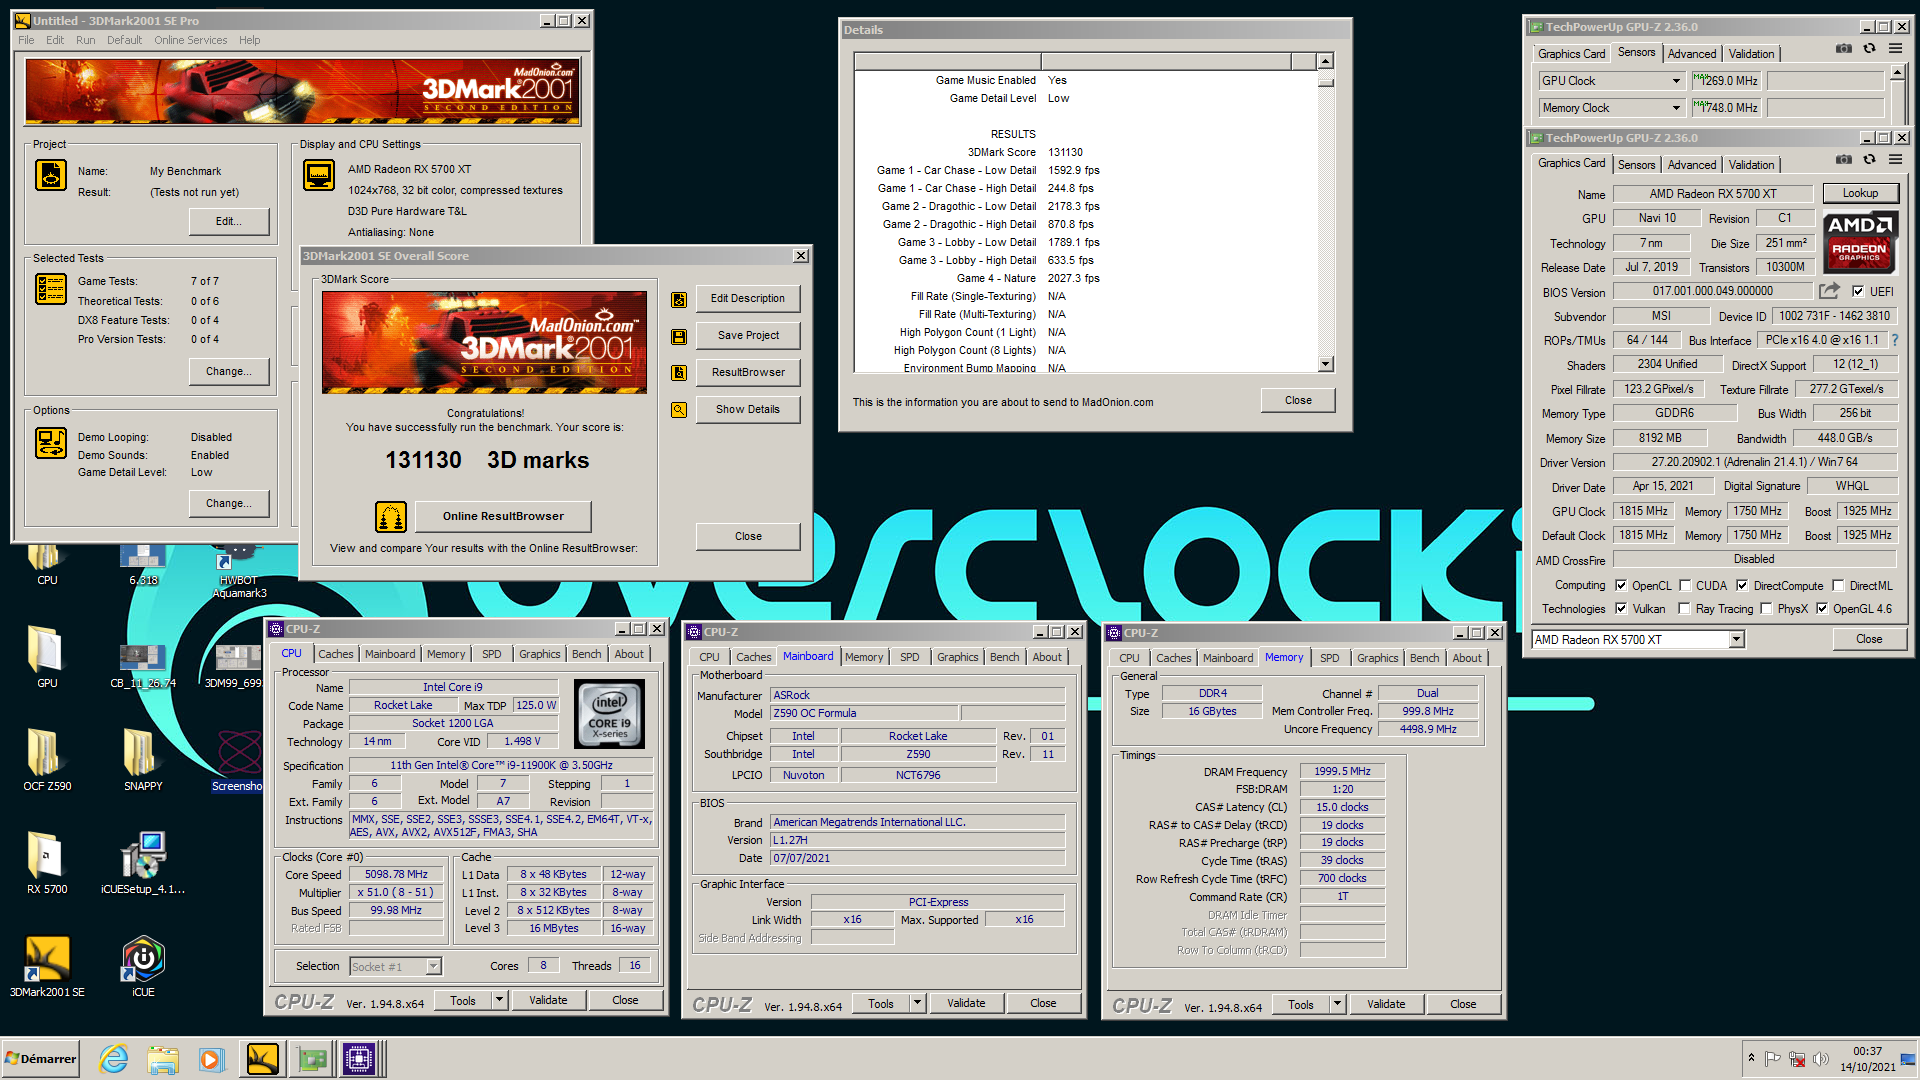Click the Options panel icon in 3DMark2001
Screen dimensions: 1920x1080
coord(51,442)
